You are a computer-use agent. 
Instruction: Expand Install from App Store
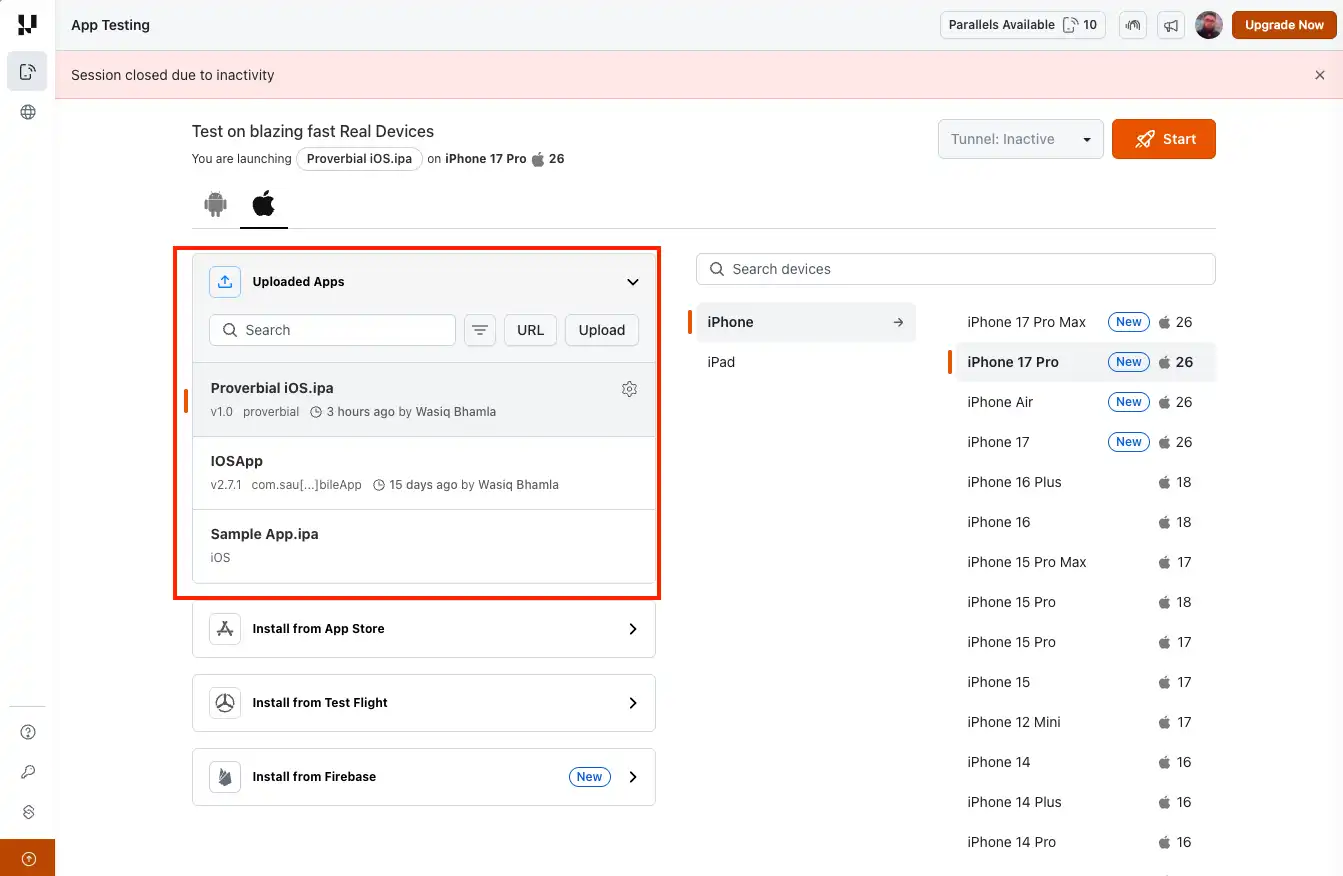point(632,629)
